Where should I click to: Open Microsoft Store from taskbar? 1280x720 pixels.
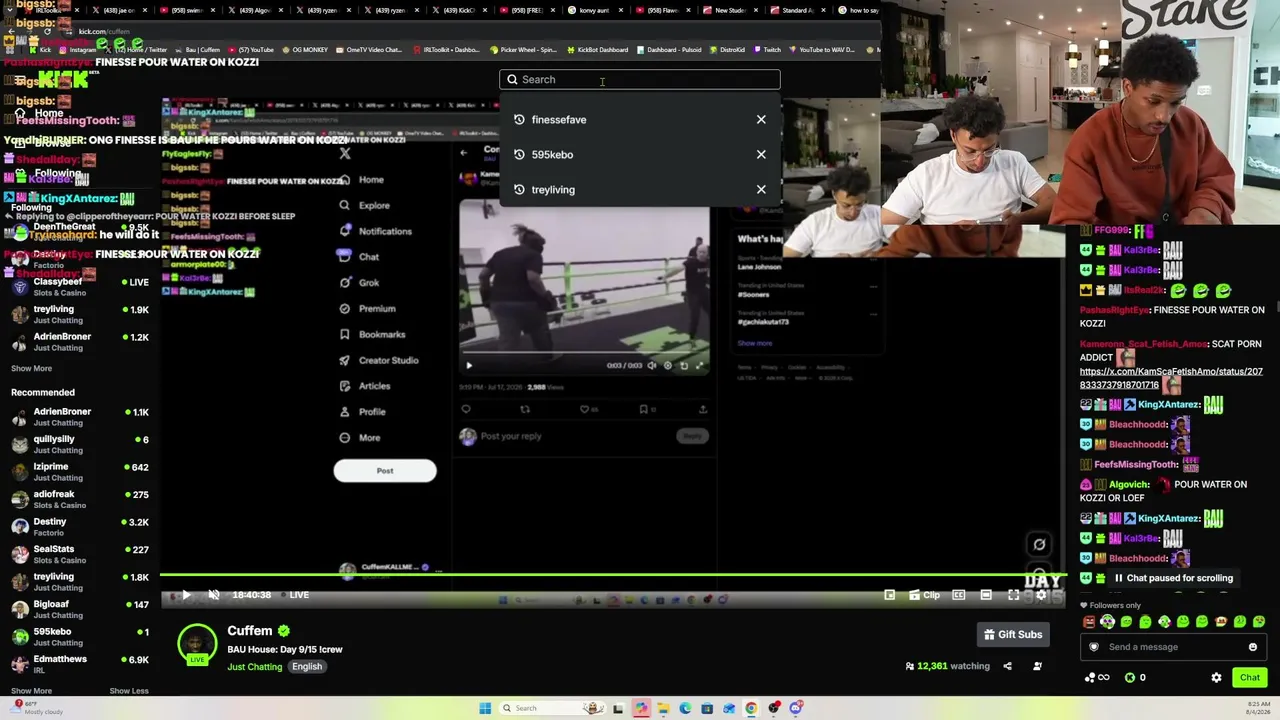(x=707, y=708)
